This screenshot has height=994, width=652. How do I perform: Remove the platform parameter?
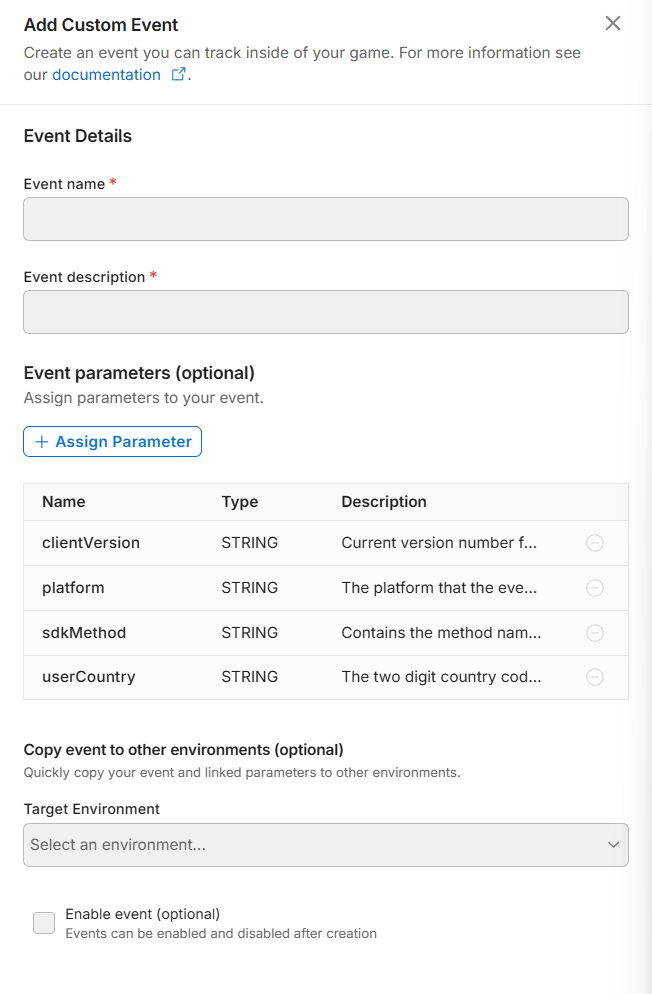pos(594,588)
